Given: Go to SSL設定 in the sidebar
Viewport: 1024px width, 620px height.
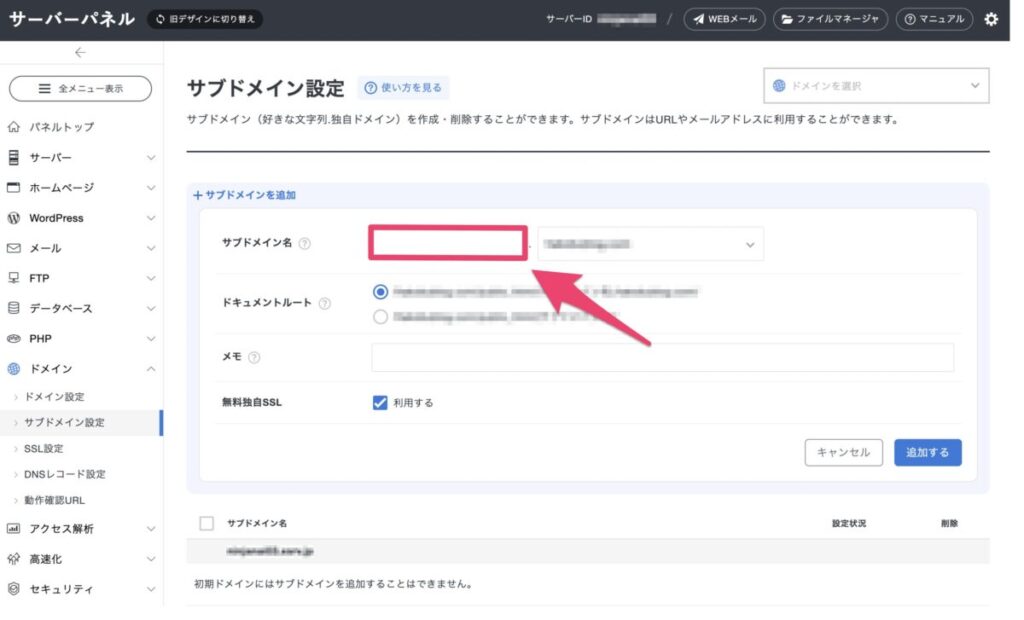Looking at the screenshot, I should click(44, 449).
